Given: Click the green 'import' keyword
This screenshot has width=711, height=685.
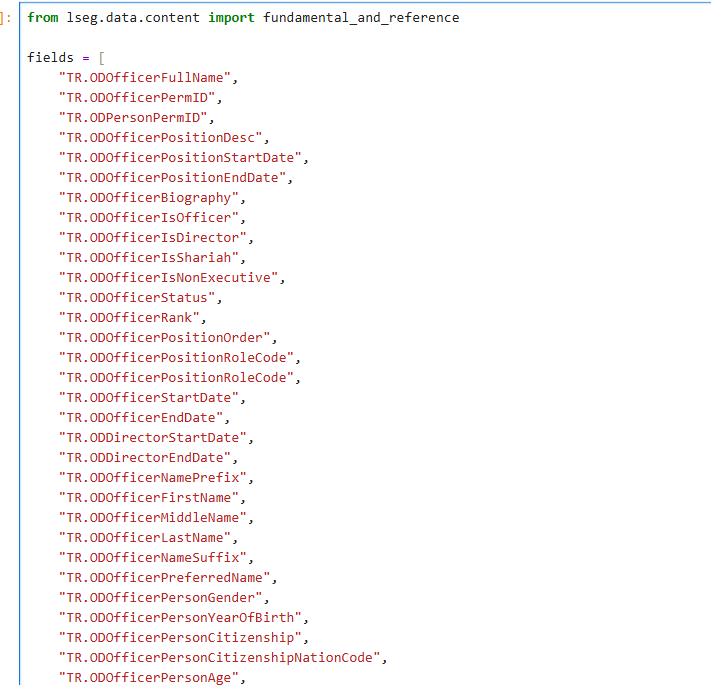Looking at the screenshot, I should click(231, 18).
